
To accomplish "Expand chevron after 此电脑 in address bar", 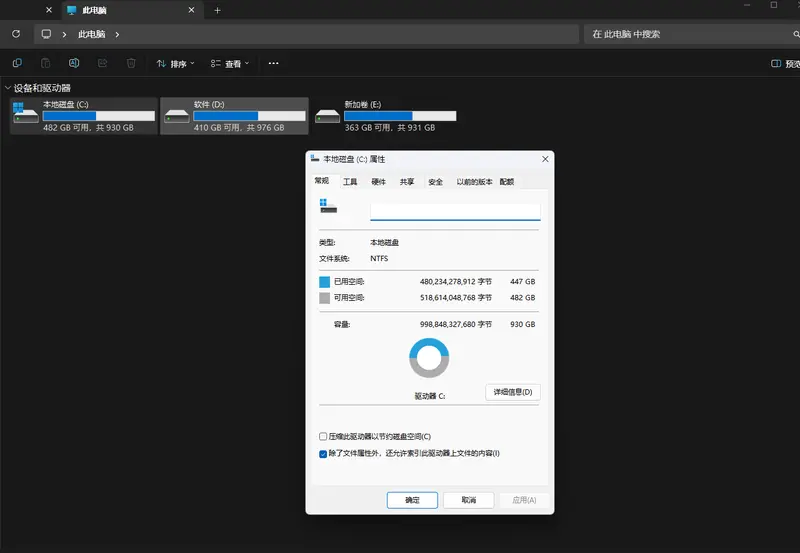I will 117,34.
